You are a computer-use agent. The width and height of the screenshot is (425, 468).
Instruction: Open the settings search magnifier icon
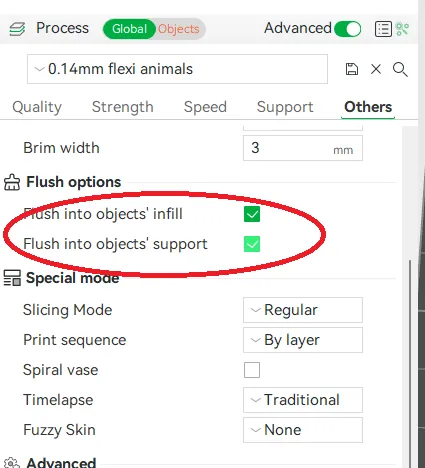coord(400,69)
